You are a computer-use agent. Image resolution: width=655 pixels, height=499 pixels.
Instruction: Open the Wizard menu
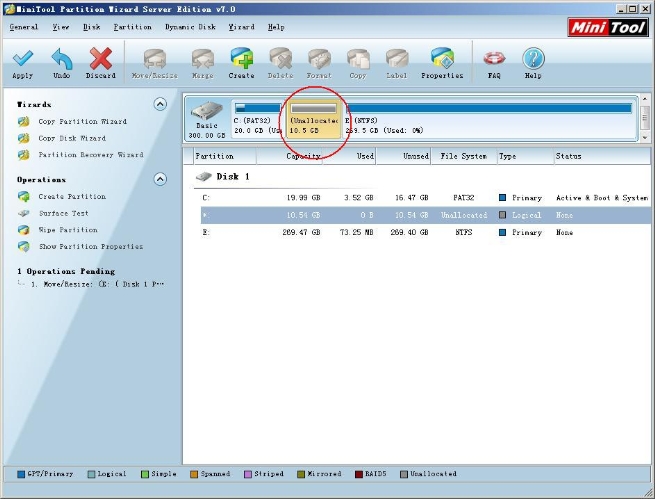point(241,27)
